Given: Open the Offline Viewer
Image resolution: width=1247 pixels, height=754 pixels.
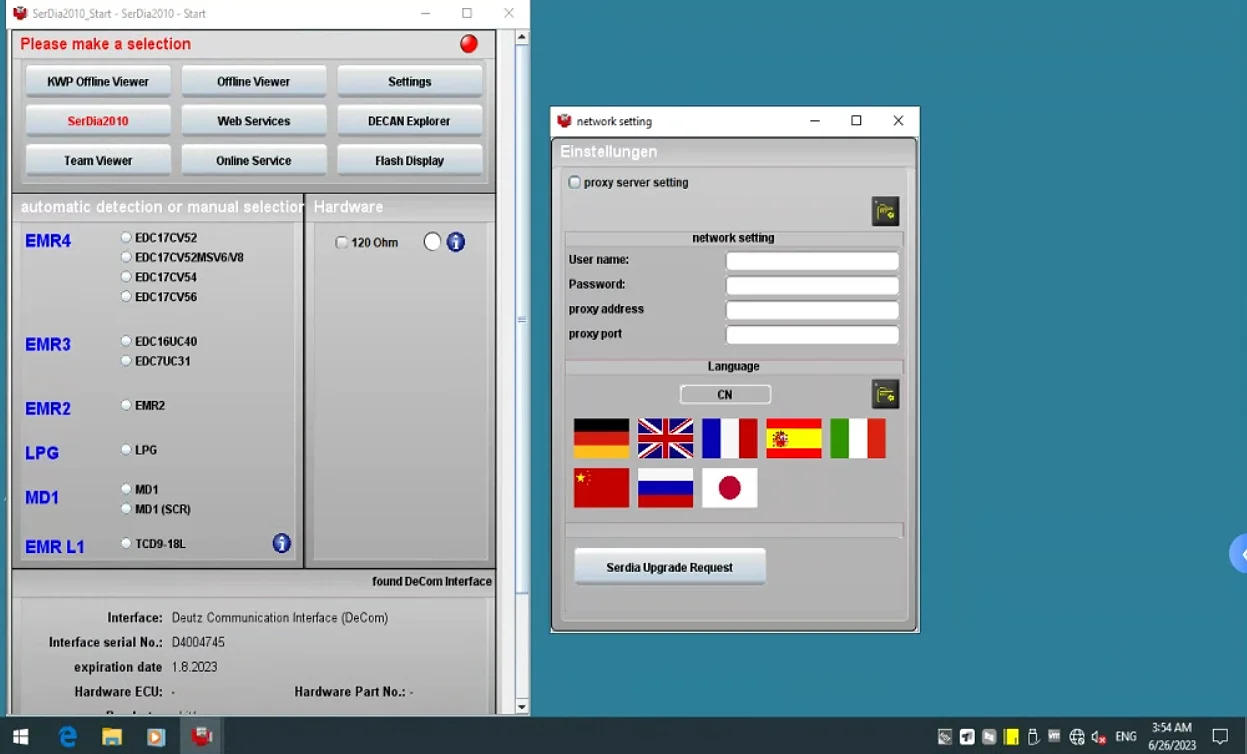Looking at the screenshot, I should (254, 82).
